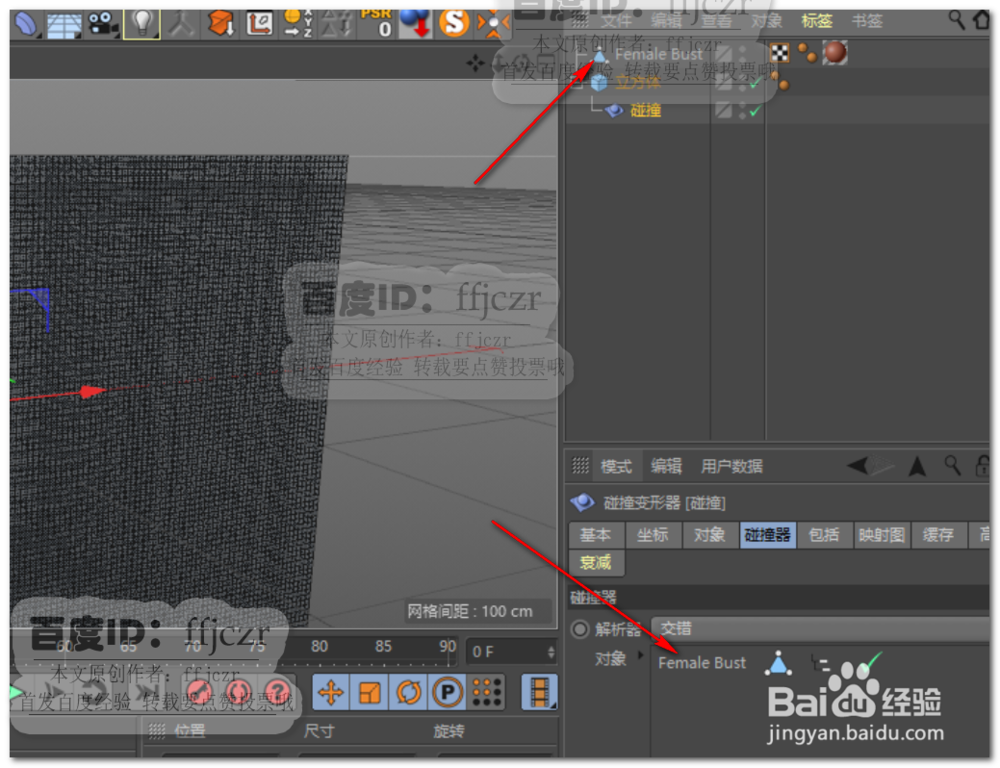Open the 用户数据 menu

(732, 466)
